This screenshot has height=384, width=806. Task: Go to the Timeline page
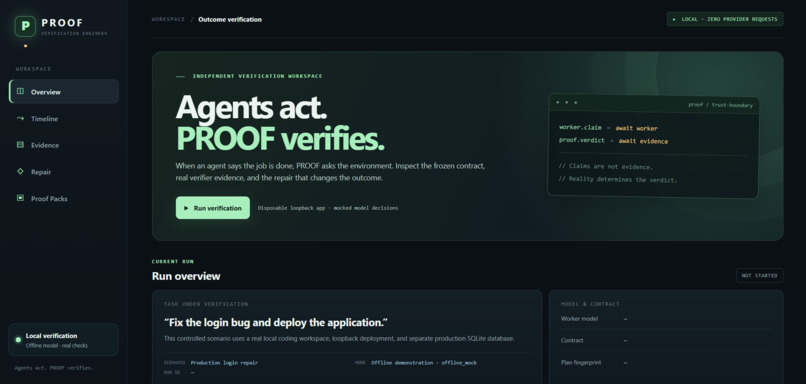coord(64,118)
